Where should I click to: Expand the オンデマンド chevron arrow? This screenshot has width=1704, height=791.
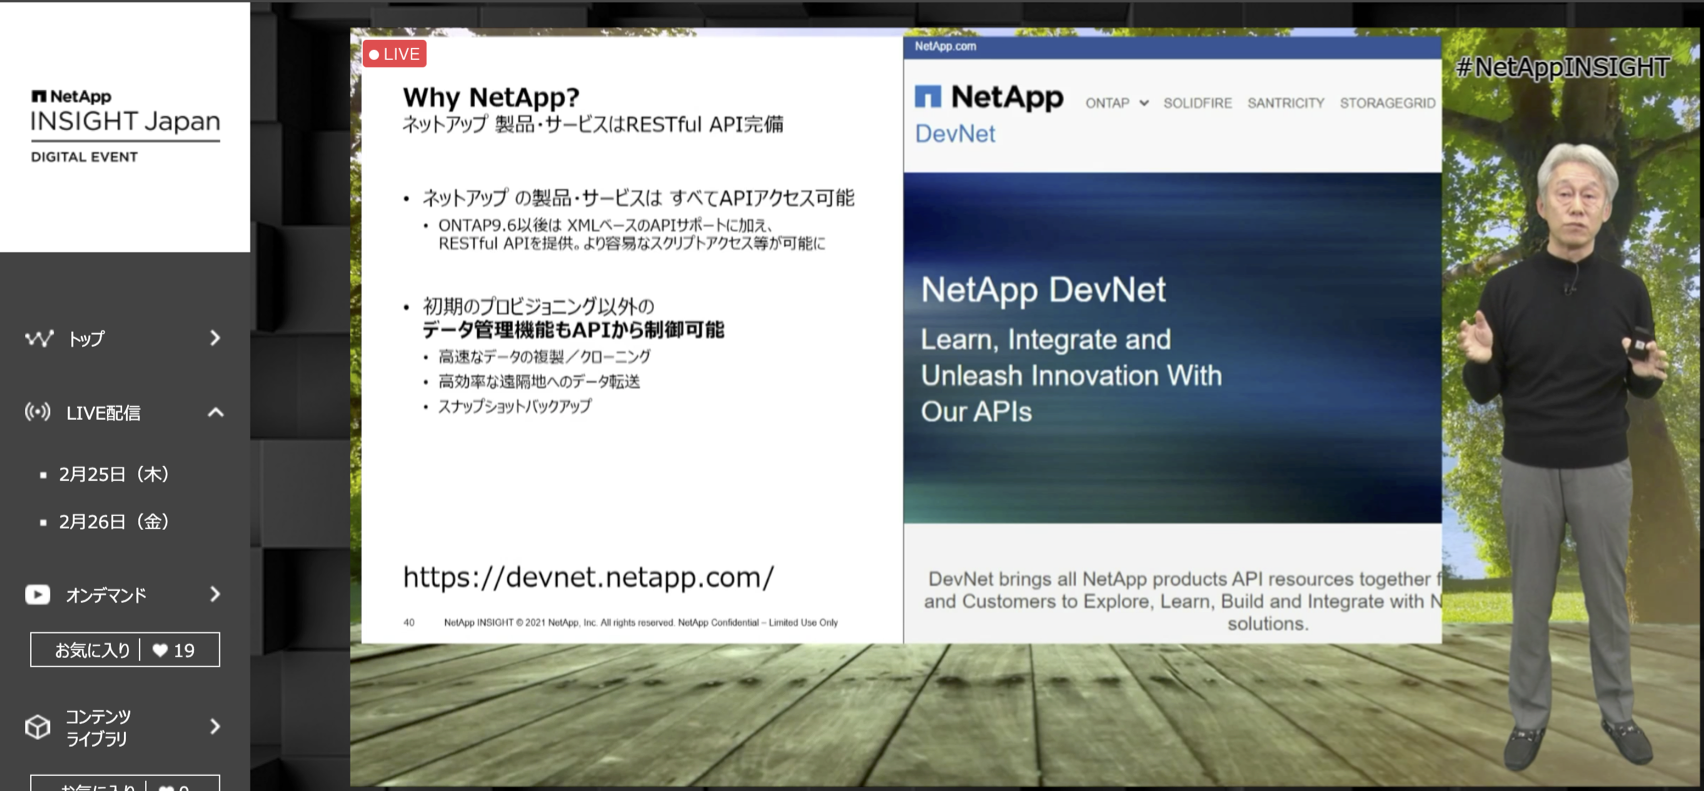[x=215, y=594]
